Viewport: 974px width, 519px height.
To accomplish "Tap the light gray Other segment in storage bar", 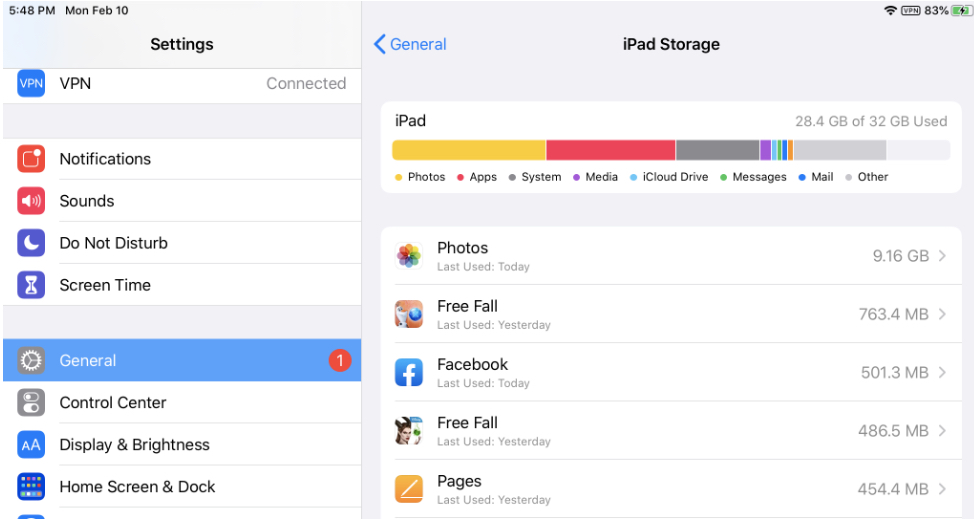I will 840,150.
